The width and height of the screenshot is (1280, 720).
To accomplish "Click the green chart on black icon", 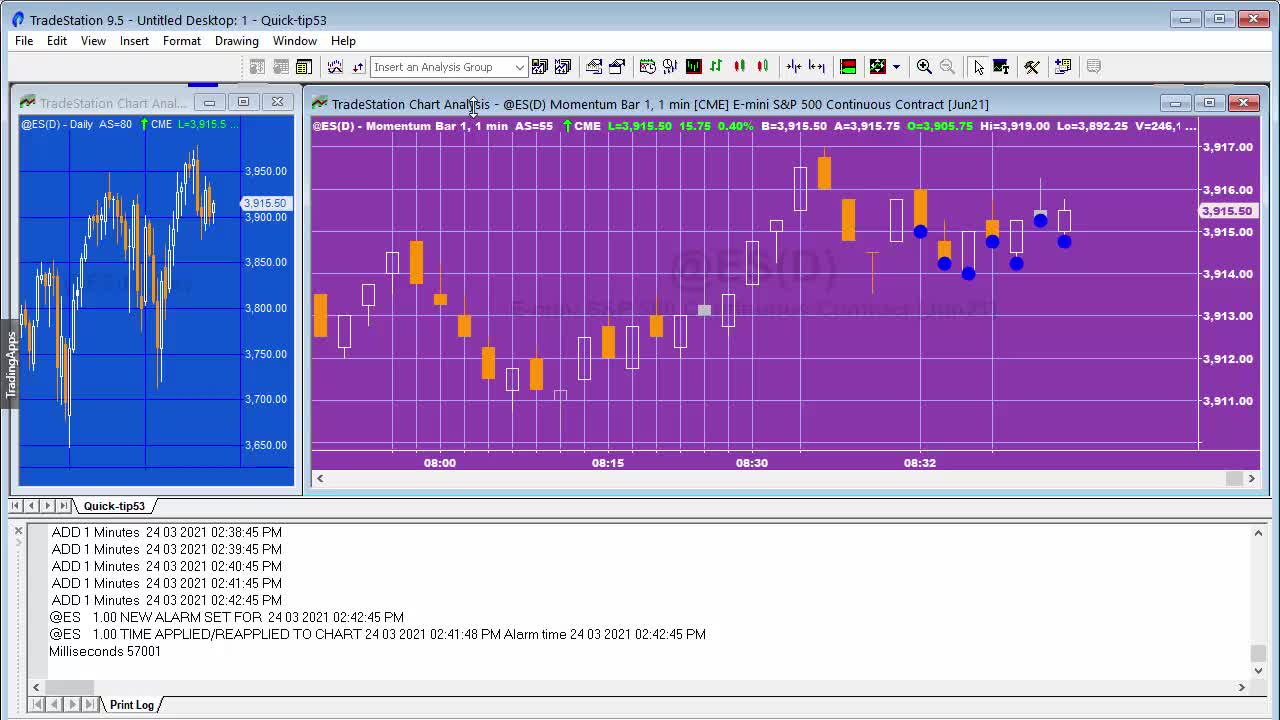I will [693, 67].
